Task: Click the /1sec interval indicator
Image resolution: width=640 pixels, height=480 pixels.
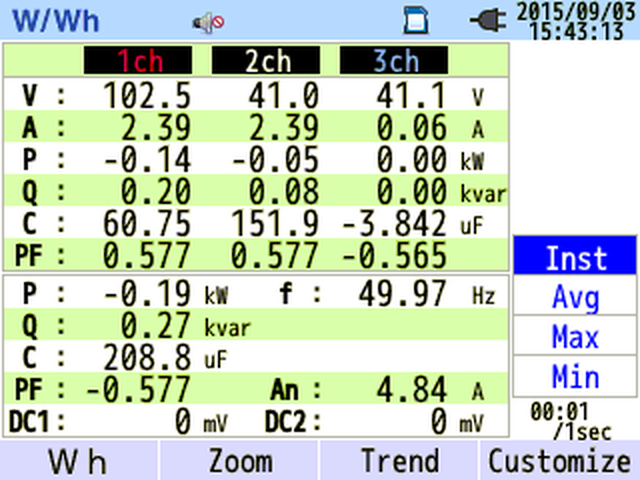Action: point(583,432)
